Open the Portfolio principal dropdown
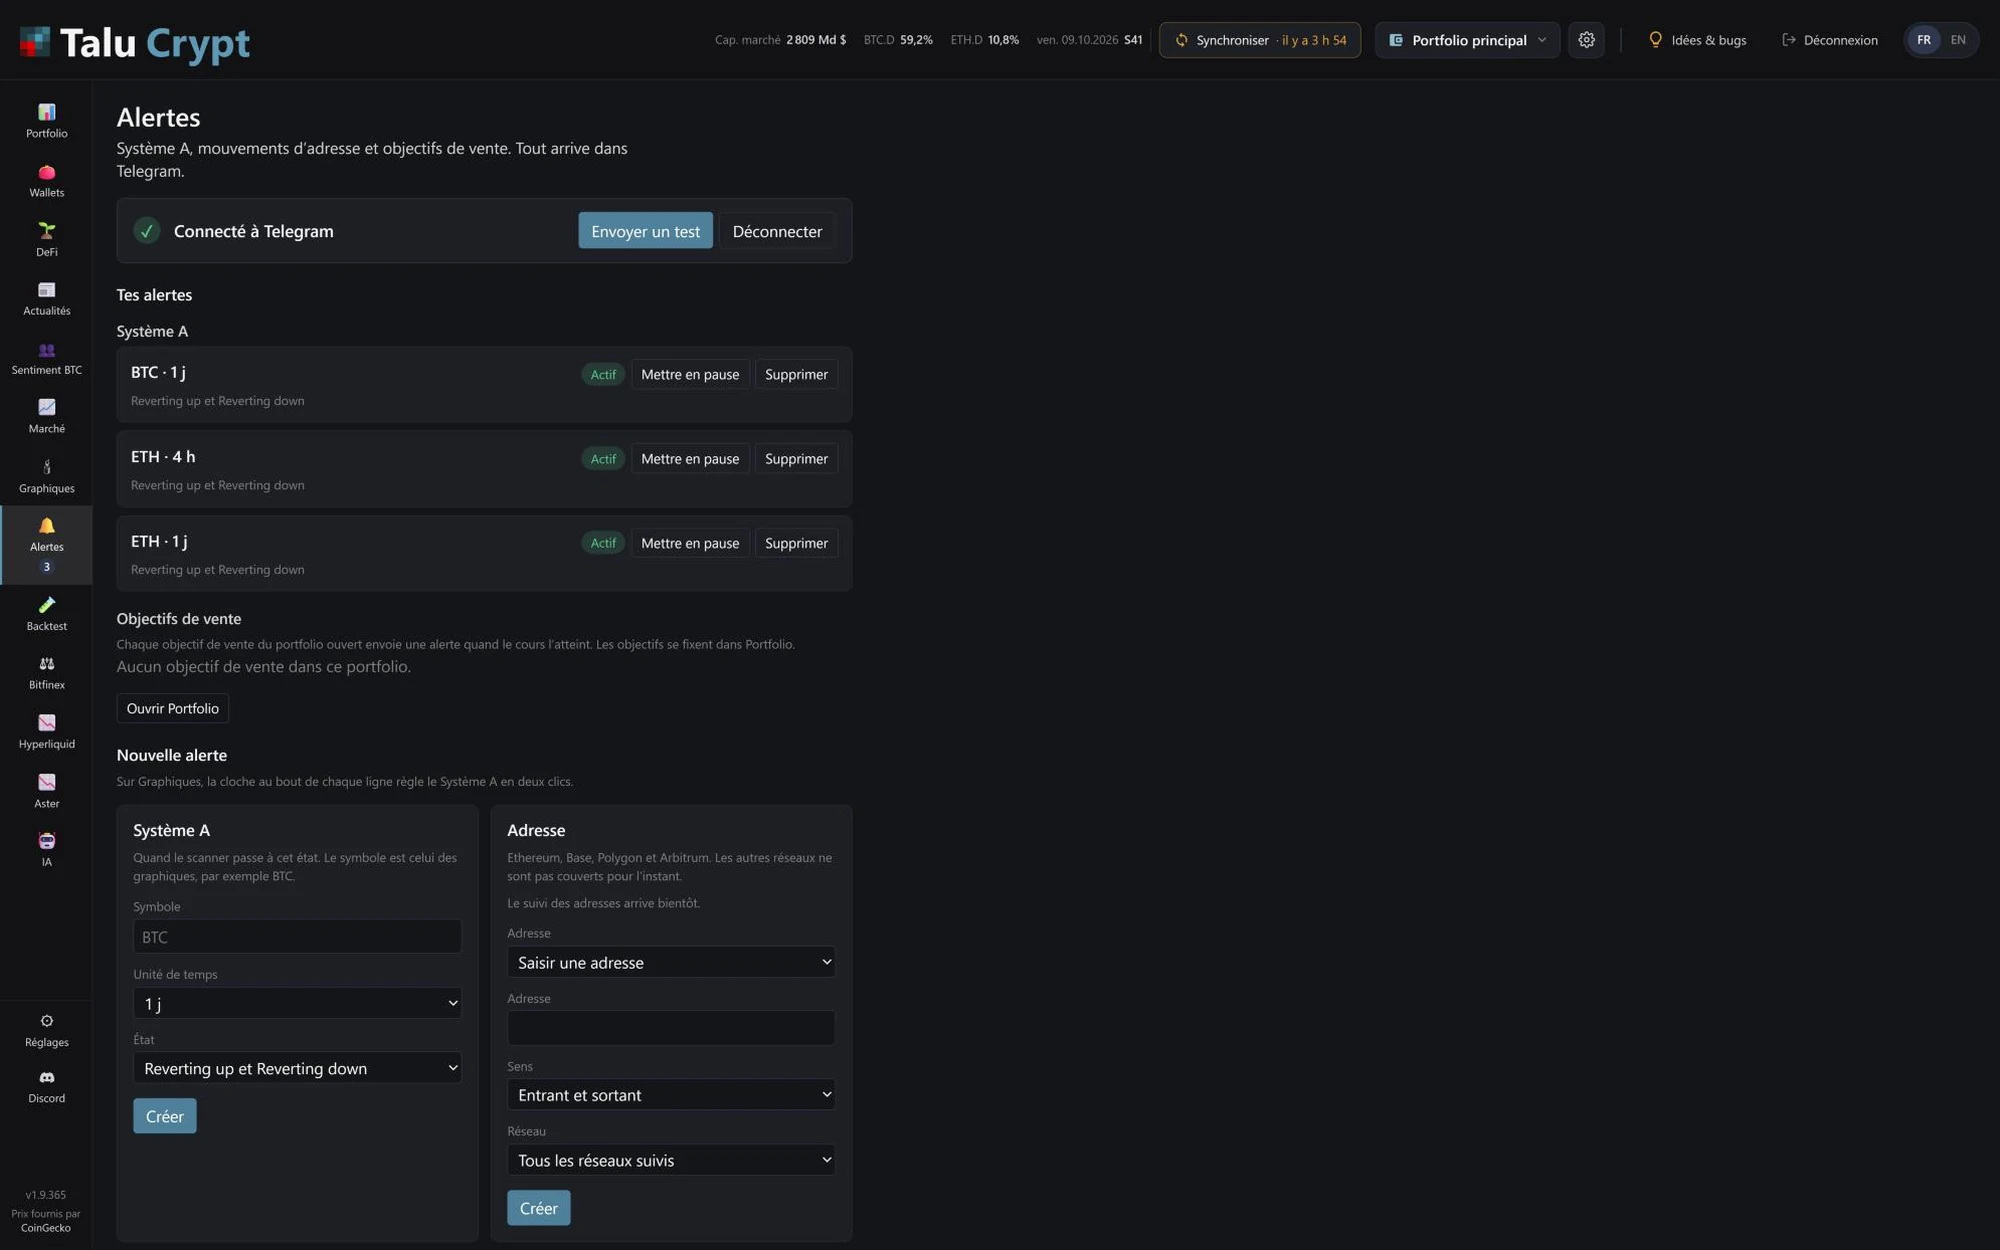This screenshot has height=1250, width=2000. (1467, 40)
